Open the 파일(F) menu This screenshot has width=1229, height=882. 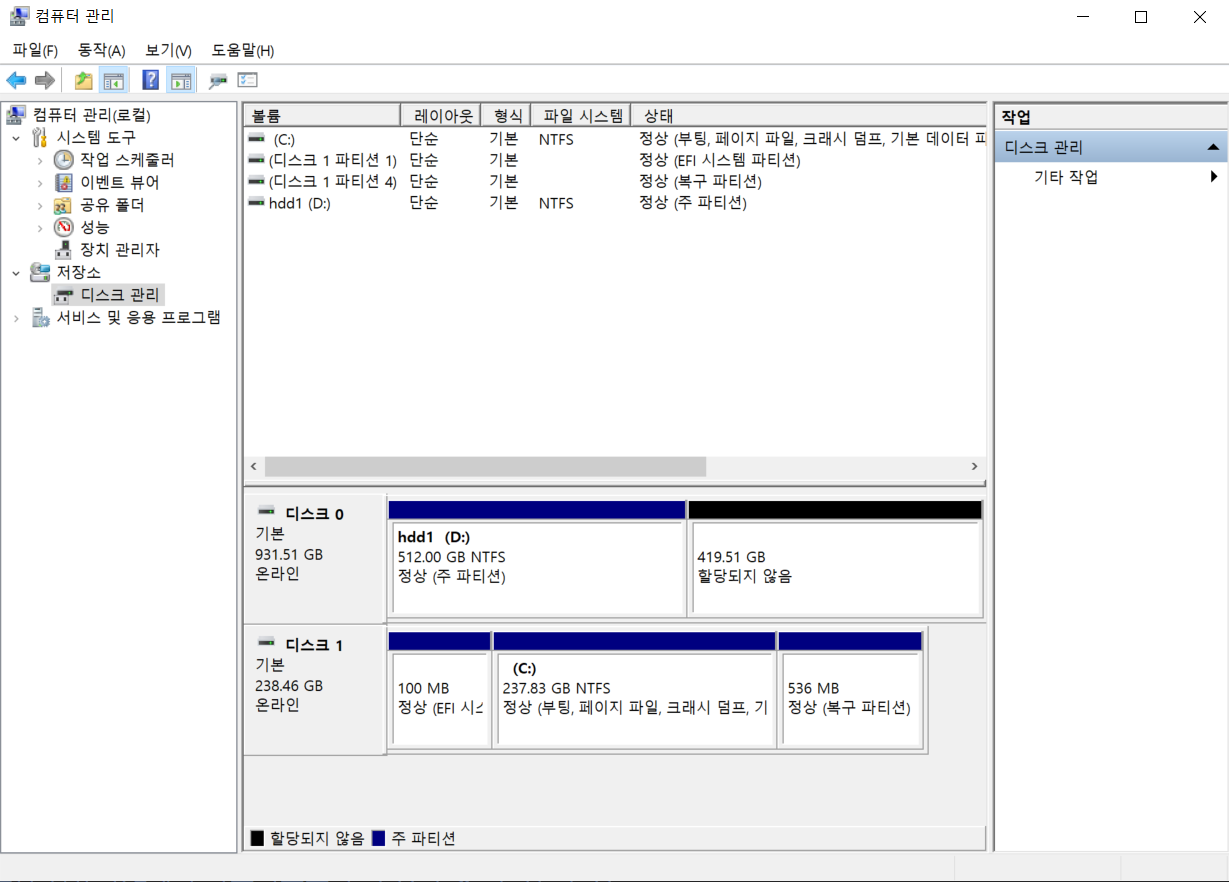[x=35, y=50]
